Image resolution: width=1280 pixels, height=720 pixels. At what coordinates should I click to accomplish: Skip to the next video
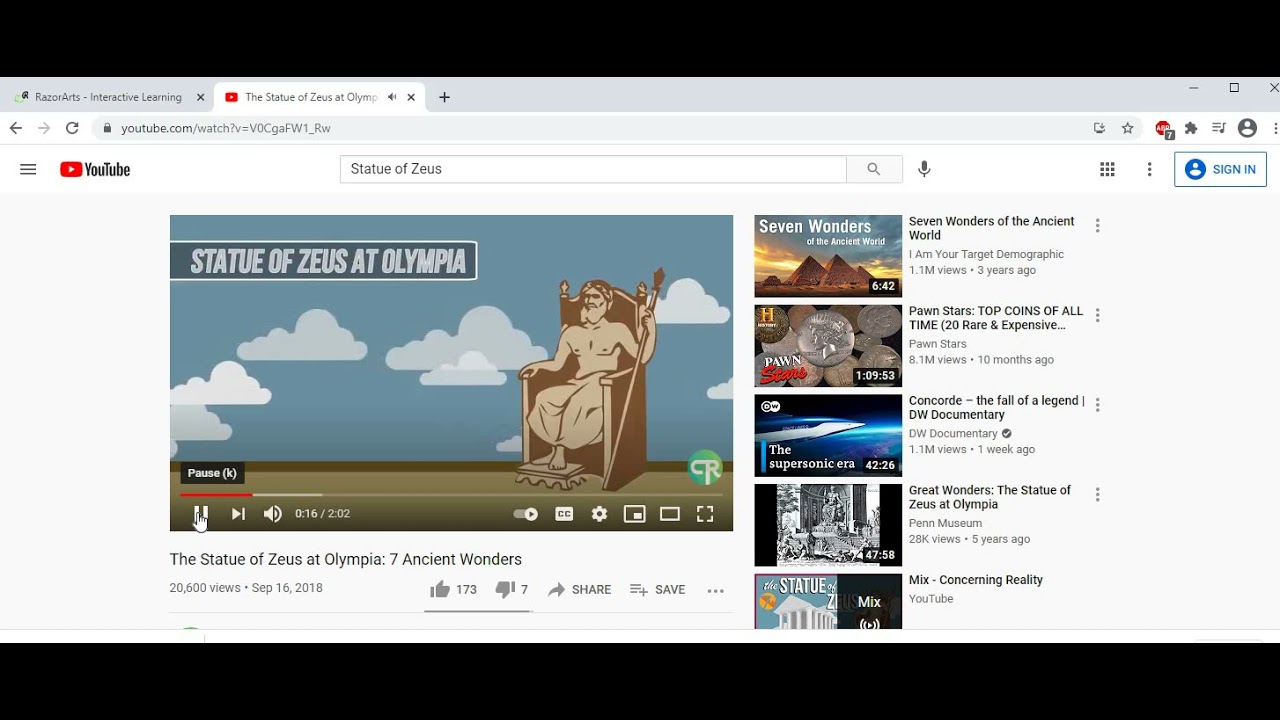click(238, 514)
